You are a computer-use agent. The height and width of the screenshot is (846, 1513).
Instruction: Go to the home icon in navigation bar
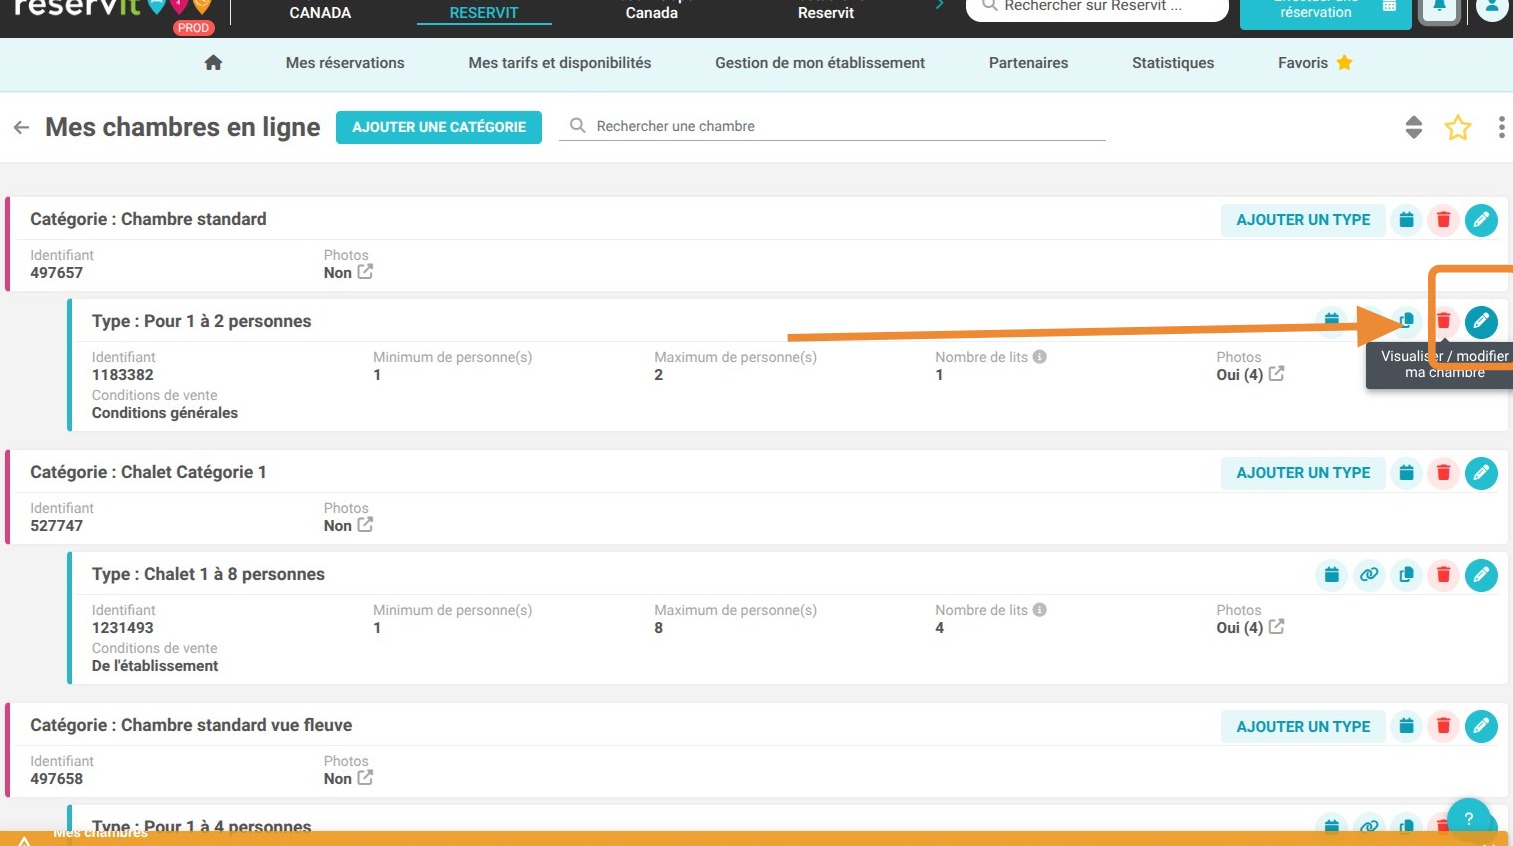pos(213,62)
